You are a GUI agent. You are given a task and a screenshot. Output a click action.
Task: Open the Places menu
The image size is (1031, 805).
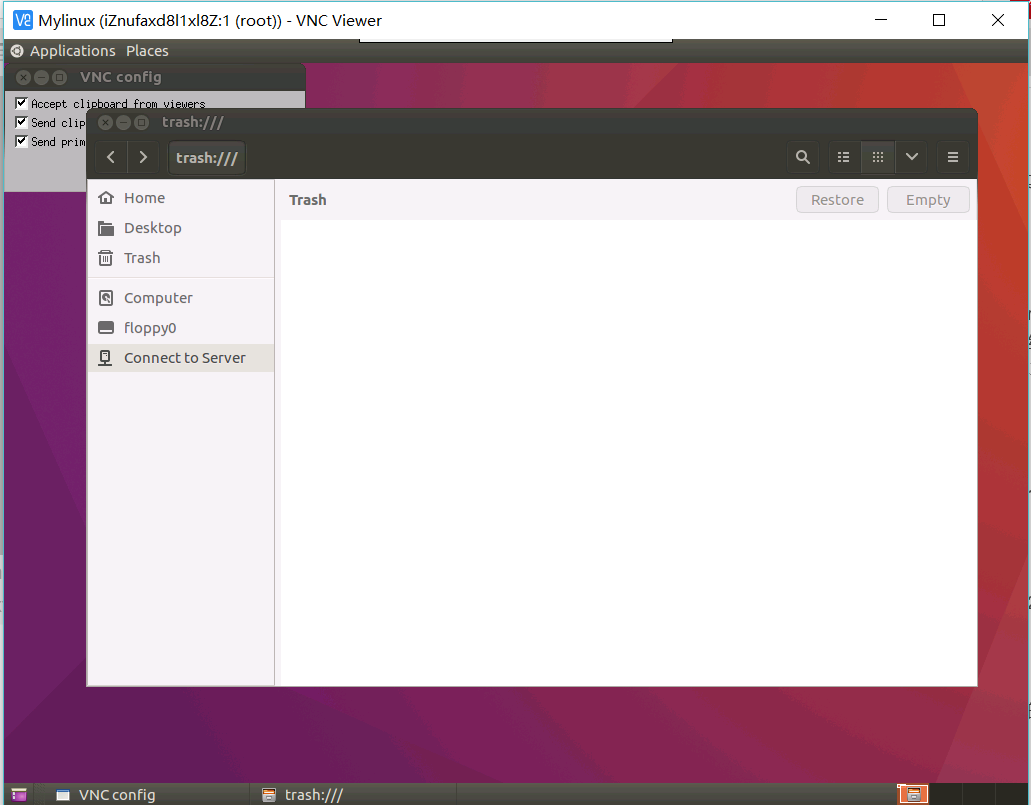[147, 51]
